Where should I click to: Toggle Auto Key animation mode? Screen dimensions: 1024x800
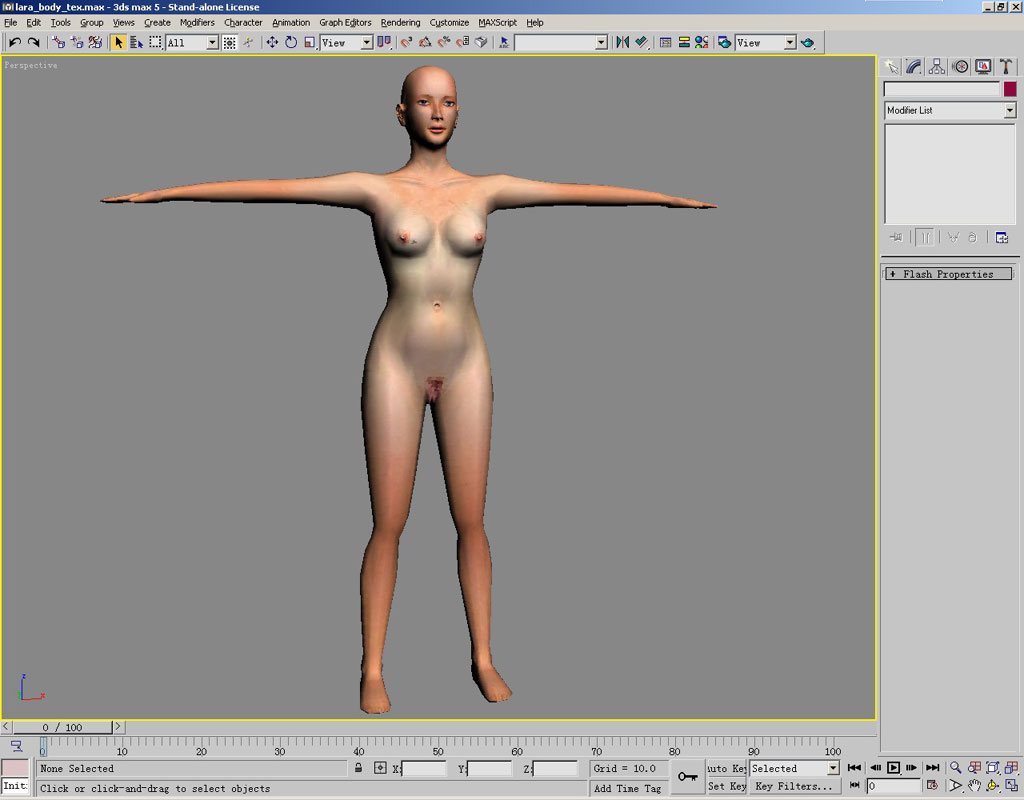[727, 768]
